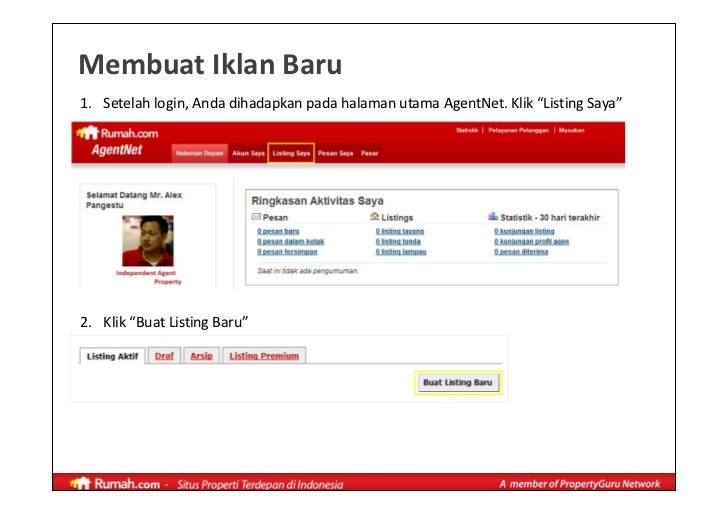Click the Pesan envelope icon

pyautogui.click(x=256, y=216)
